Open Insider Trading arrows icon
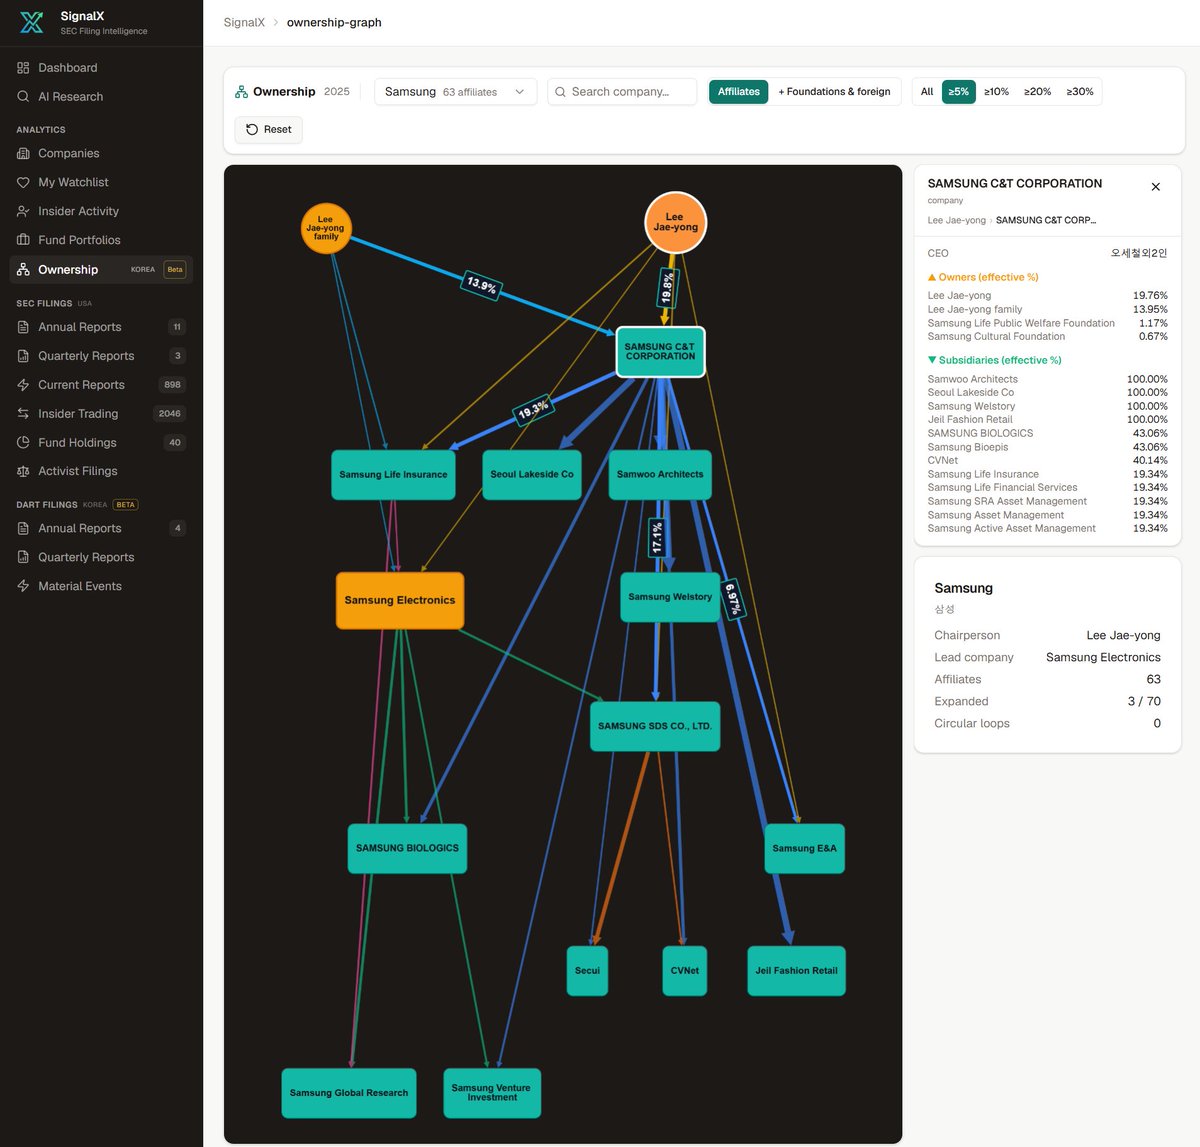1200x1147 pixels. (x=23, y=414)
